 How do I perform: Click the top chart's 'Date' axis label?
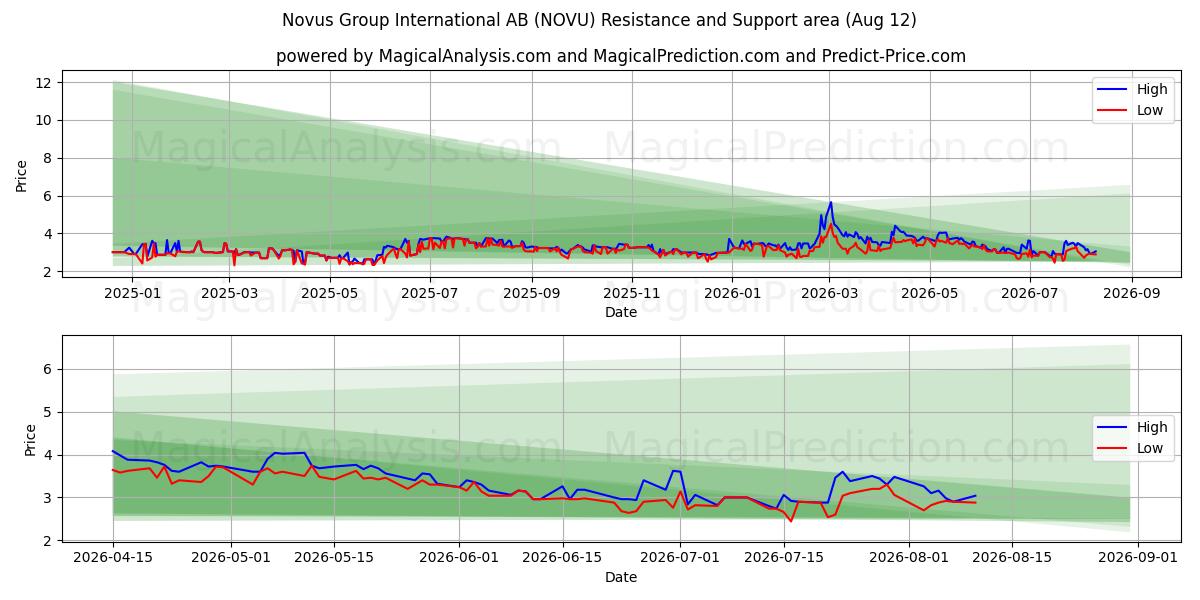pos(621,312)
